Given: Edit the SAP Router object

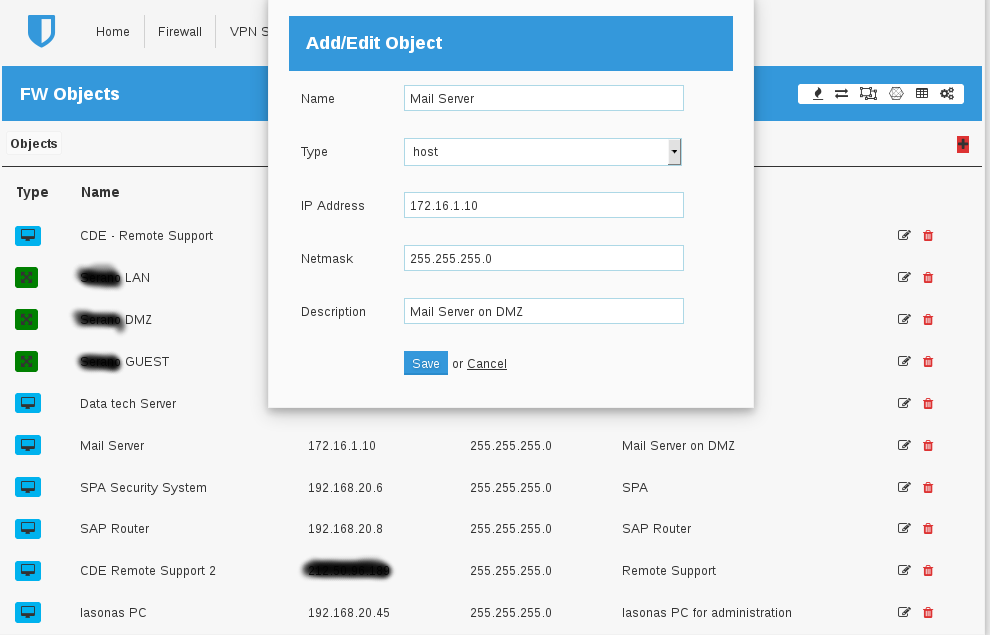Looking at the screenshot, I should 904,529.
